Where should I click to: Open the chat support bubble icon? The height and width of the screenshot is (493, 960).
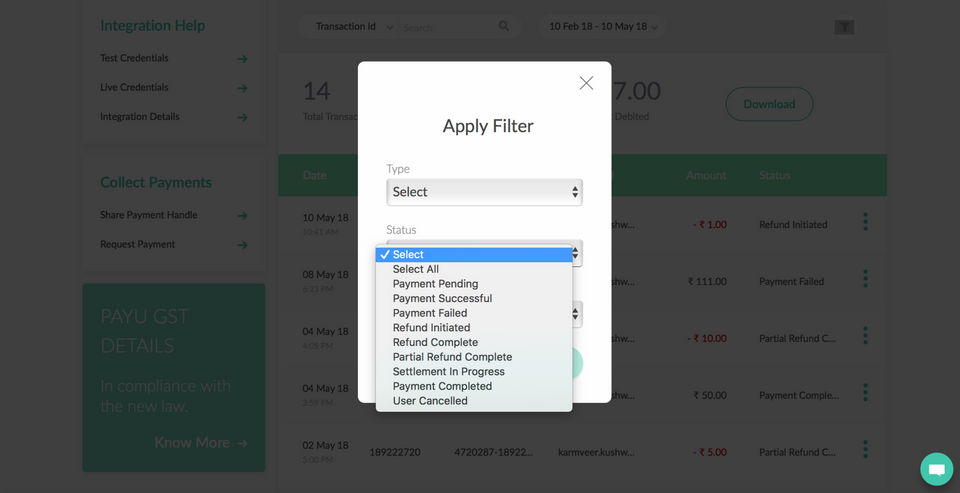tap(937, 468)
